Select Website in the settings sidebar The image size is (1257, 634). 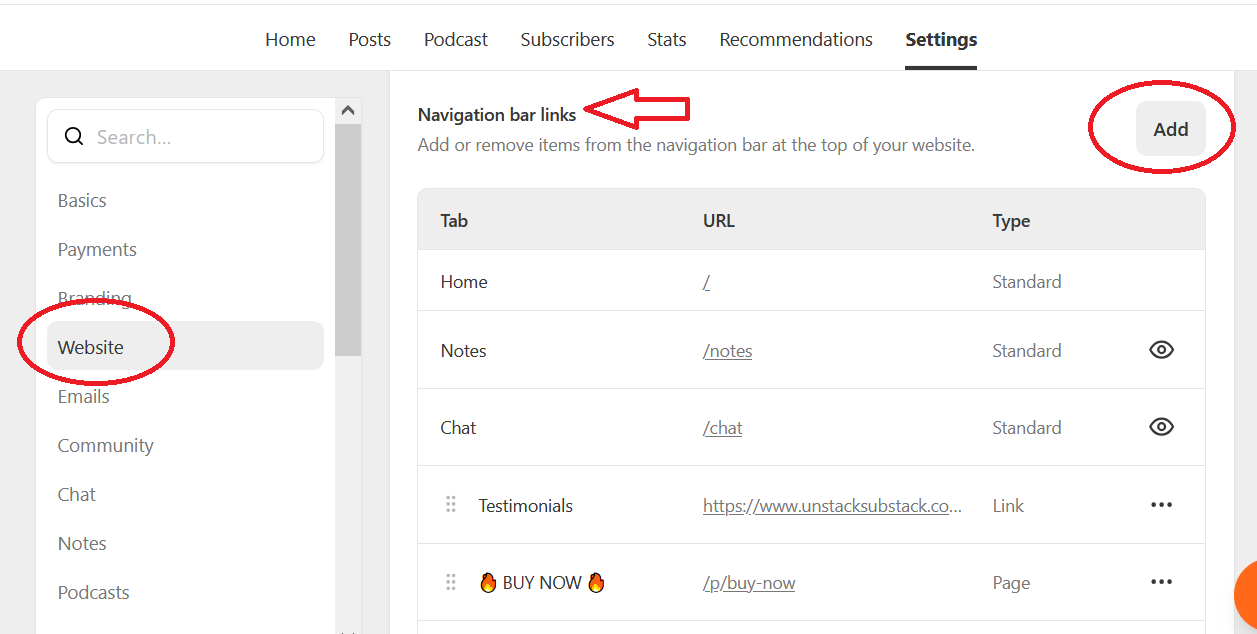(x=91, y=346)
